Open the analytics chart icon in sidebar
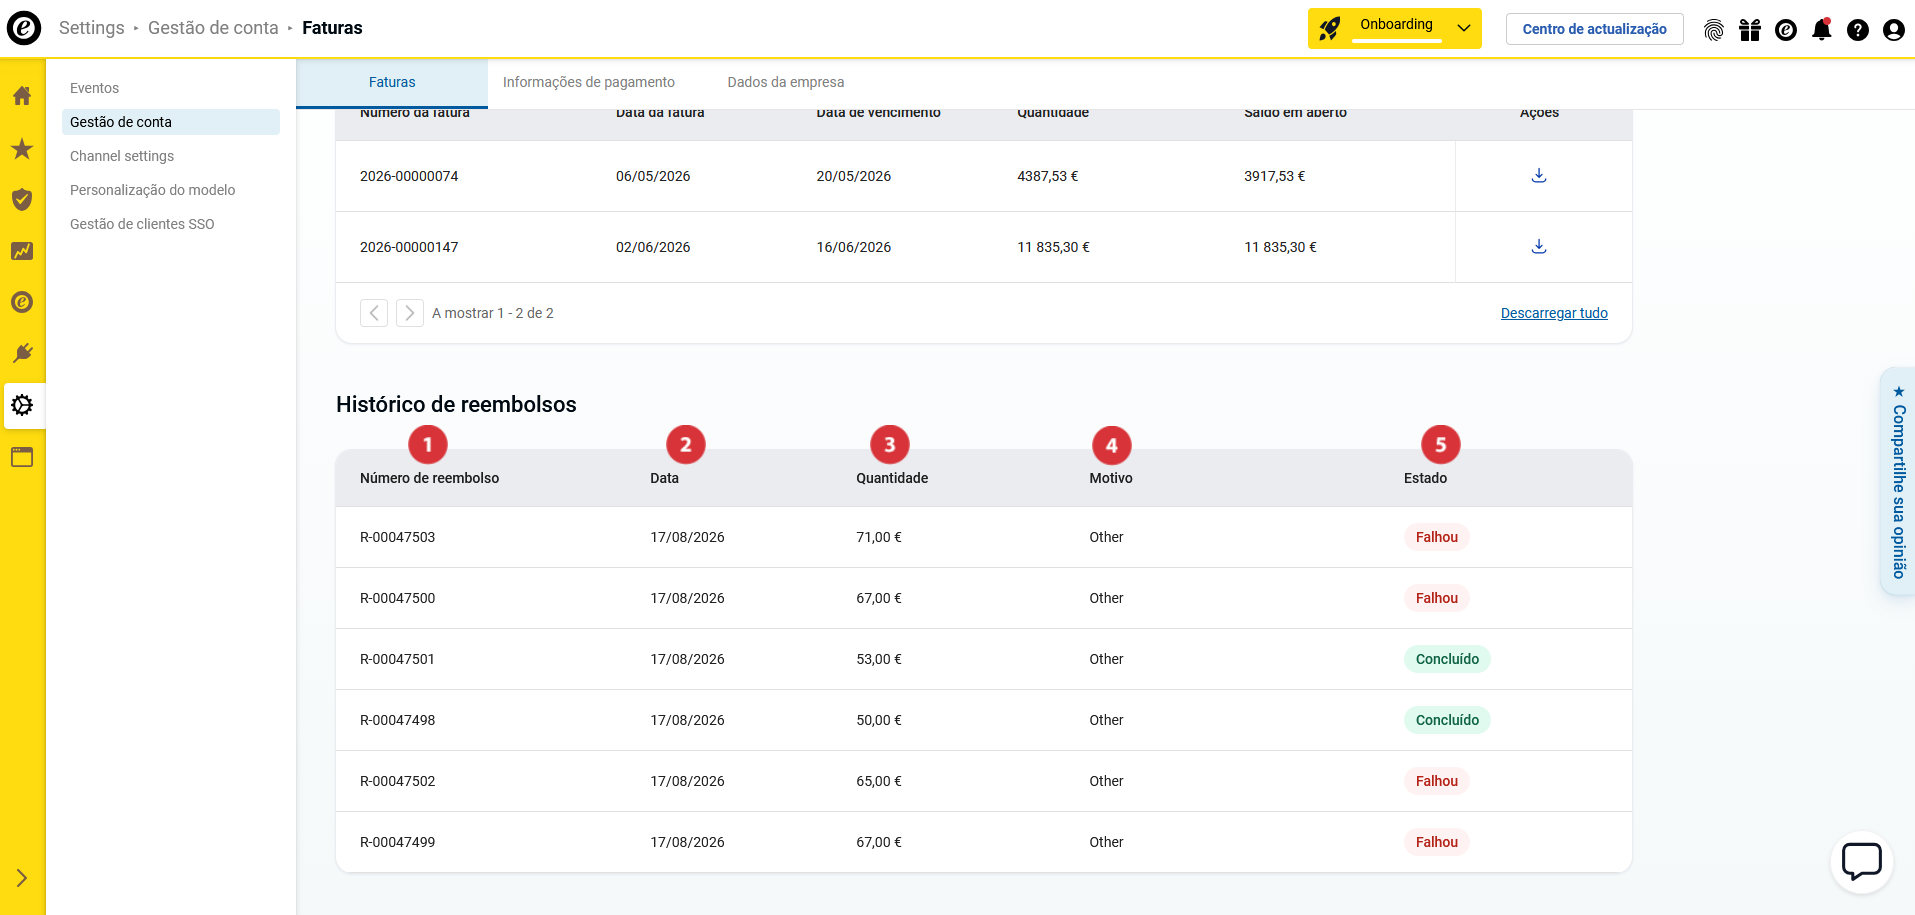1915x915 pixels. coord(22,251)
